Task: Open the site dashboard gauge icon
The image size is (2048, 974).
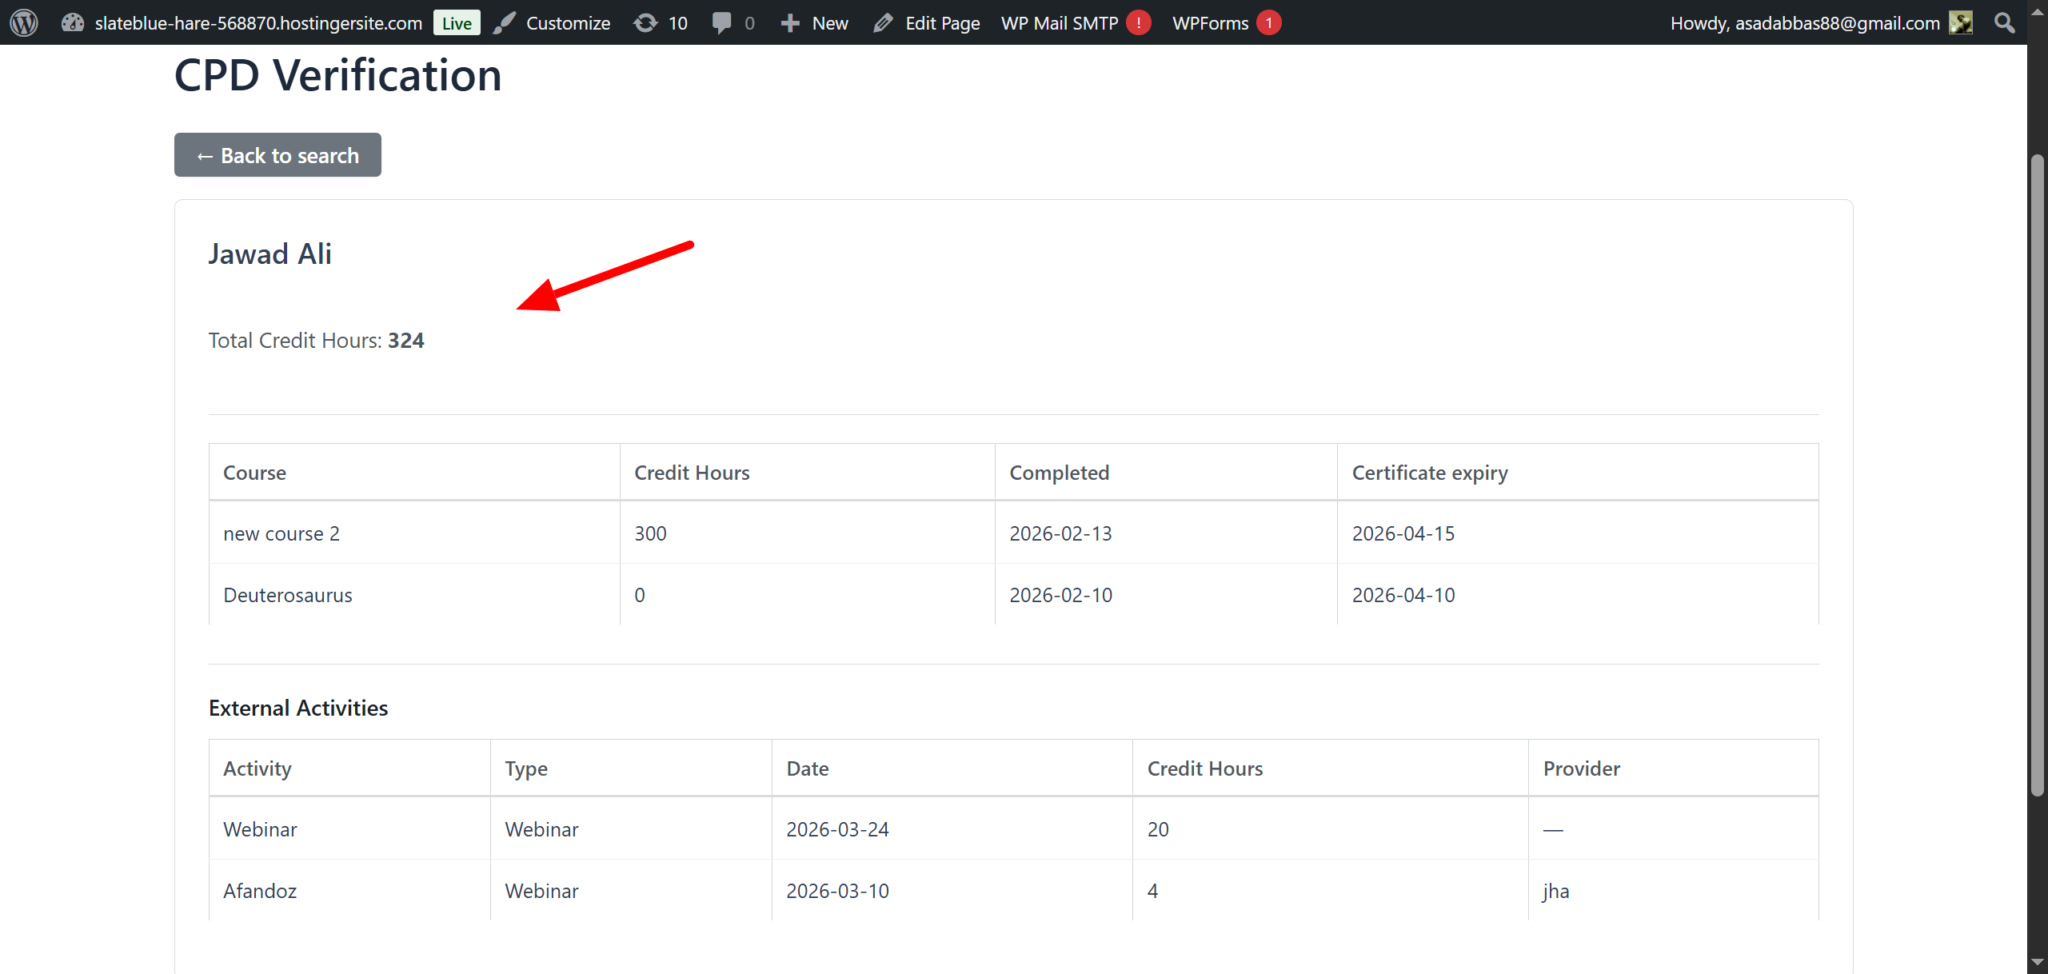Action: [72, 22]
